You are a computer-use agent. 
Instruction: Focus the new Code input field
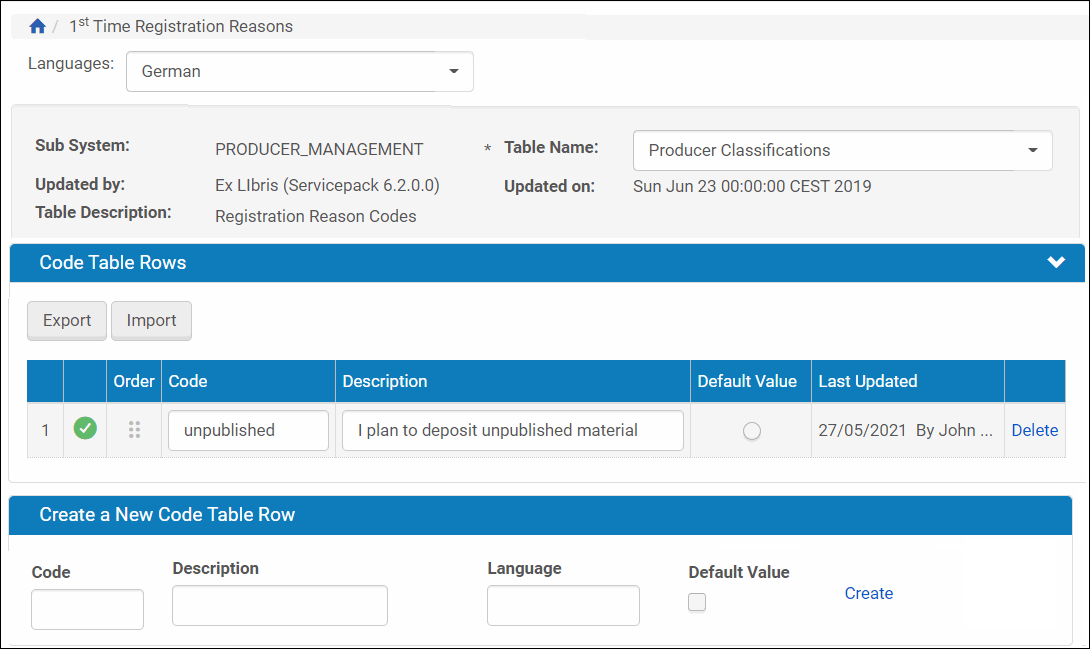(87, 609)
